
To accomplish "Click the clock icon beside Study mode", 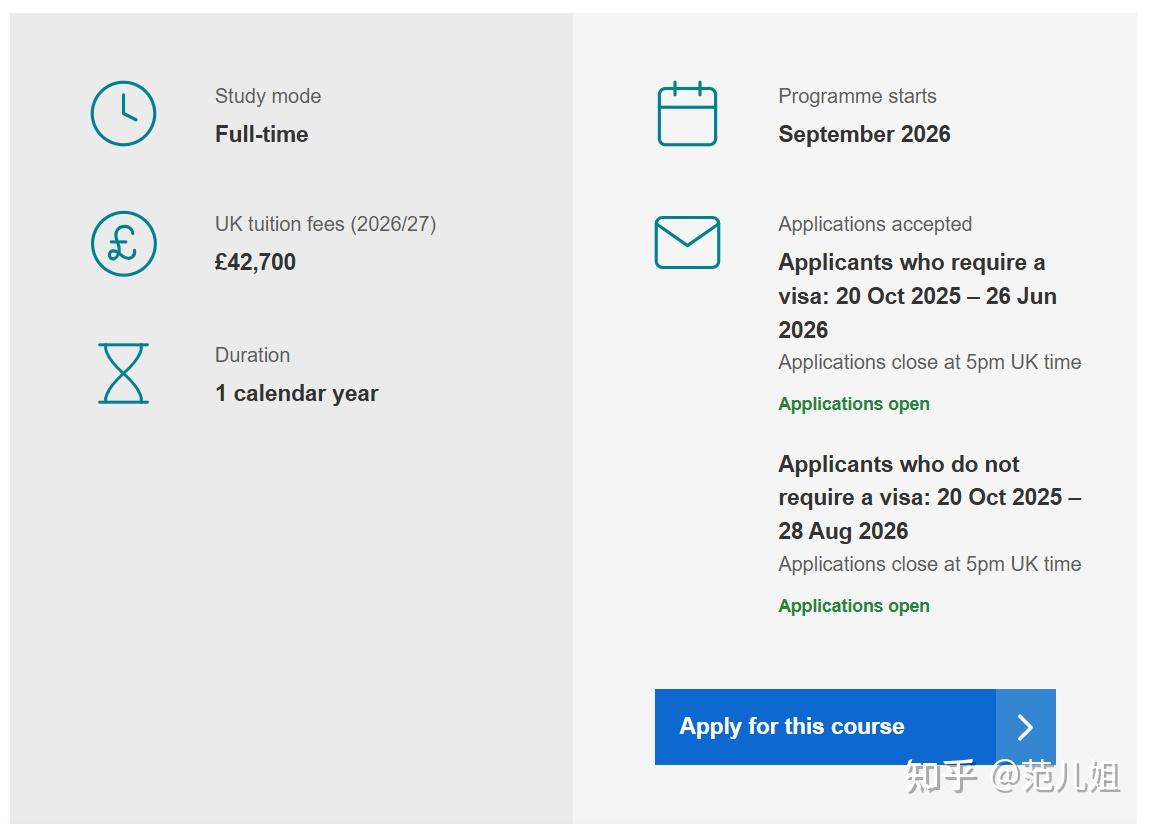I will point(123,114).
